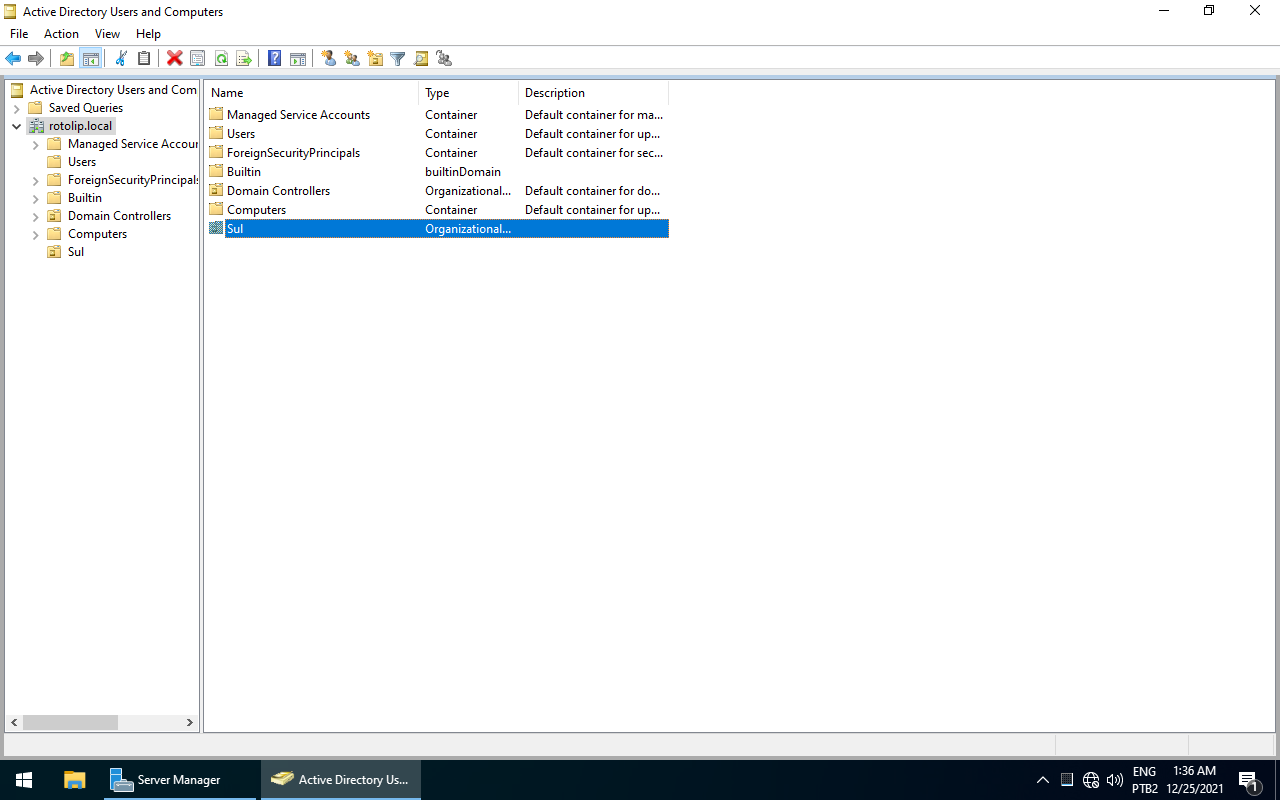Click the Export List icon
Viewport: 1280px width, 800px height.
click(244, 59)
